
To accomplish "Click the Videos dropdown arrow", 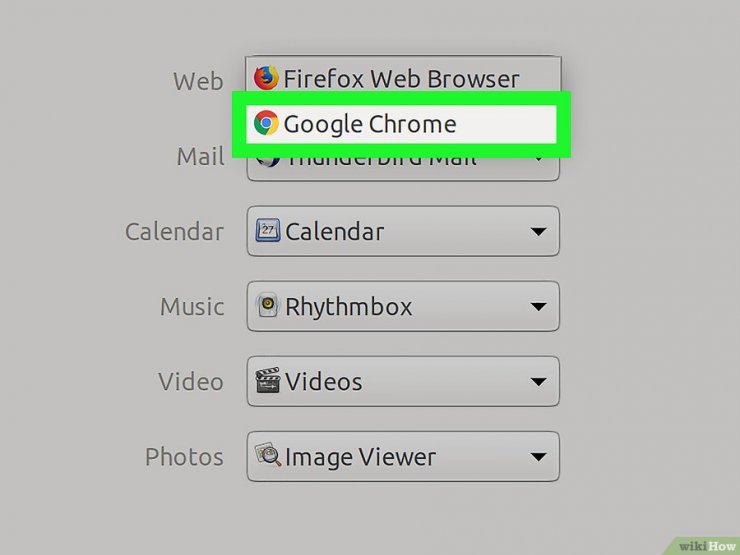I will click(538, 382).
